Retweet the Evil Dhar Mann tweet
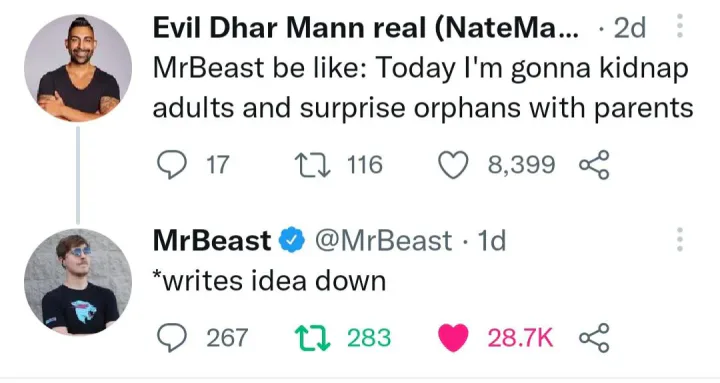720x383 pixels. (312, 165)
